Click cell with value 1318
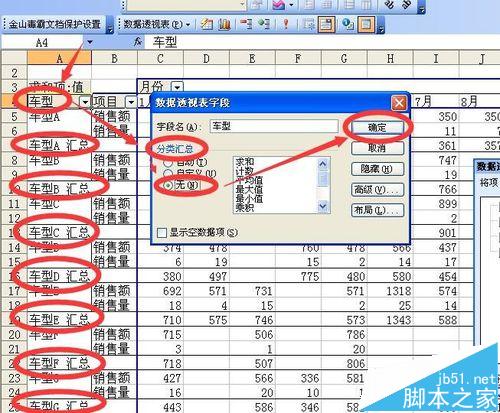The width and height of the screenshot is (500, 413). 390,291
